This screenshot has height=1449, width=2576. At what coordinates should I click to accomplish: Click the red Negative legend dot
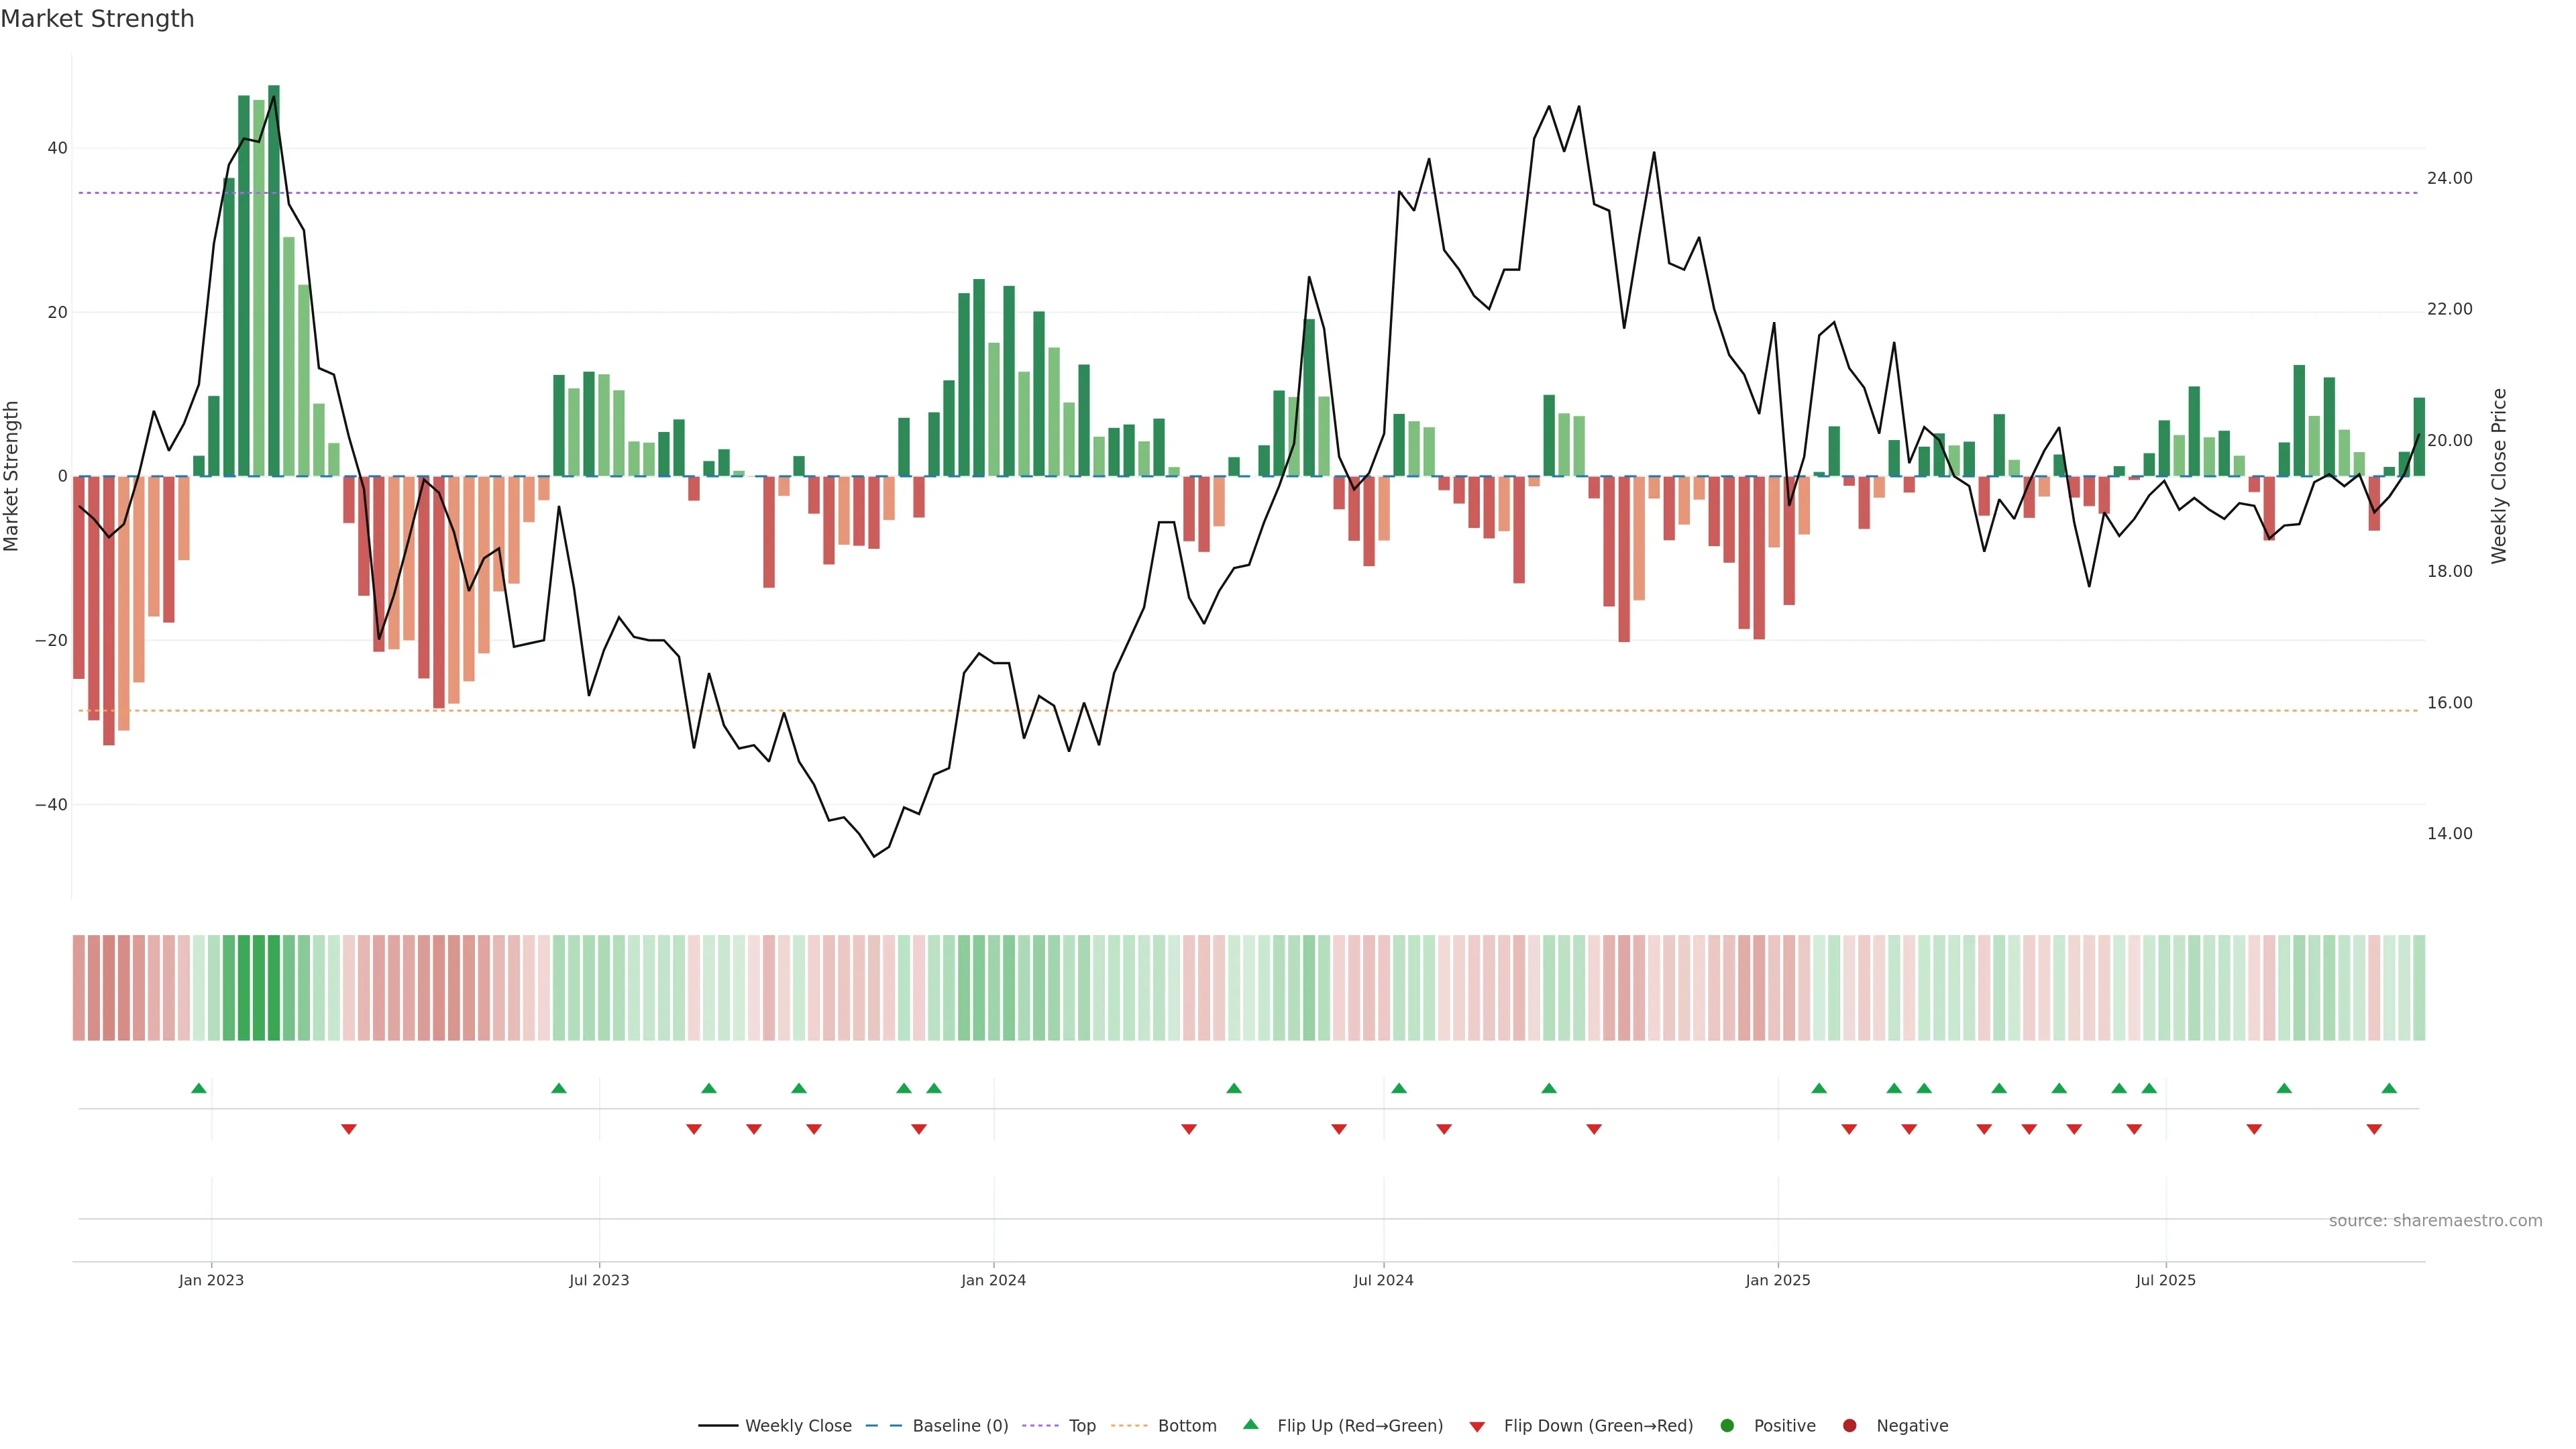[1849, 1426]
